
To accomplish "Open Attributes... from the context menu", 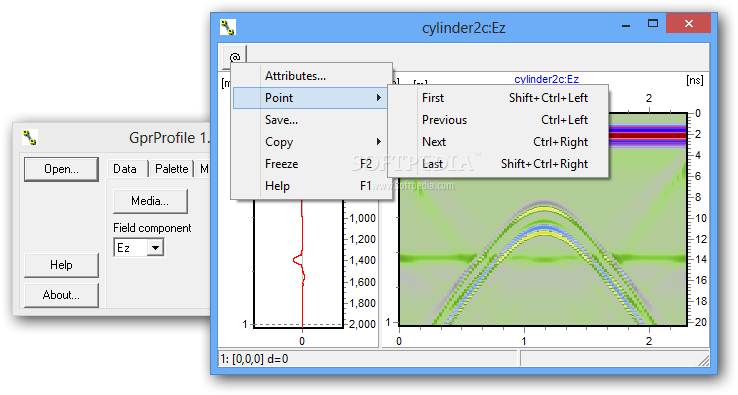I will tap(312, 76).
